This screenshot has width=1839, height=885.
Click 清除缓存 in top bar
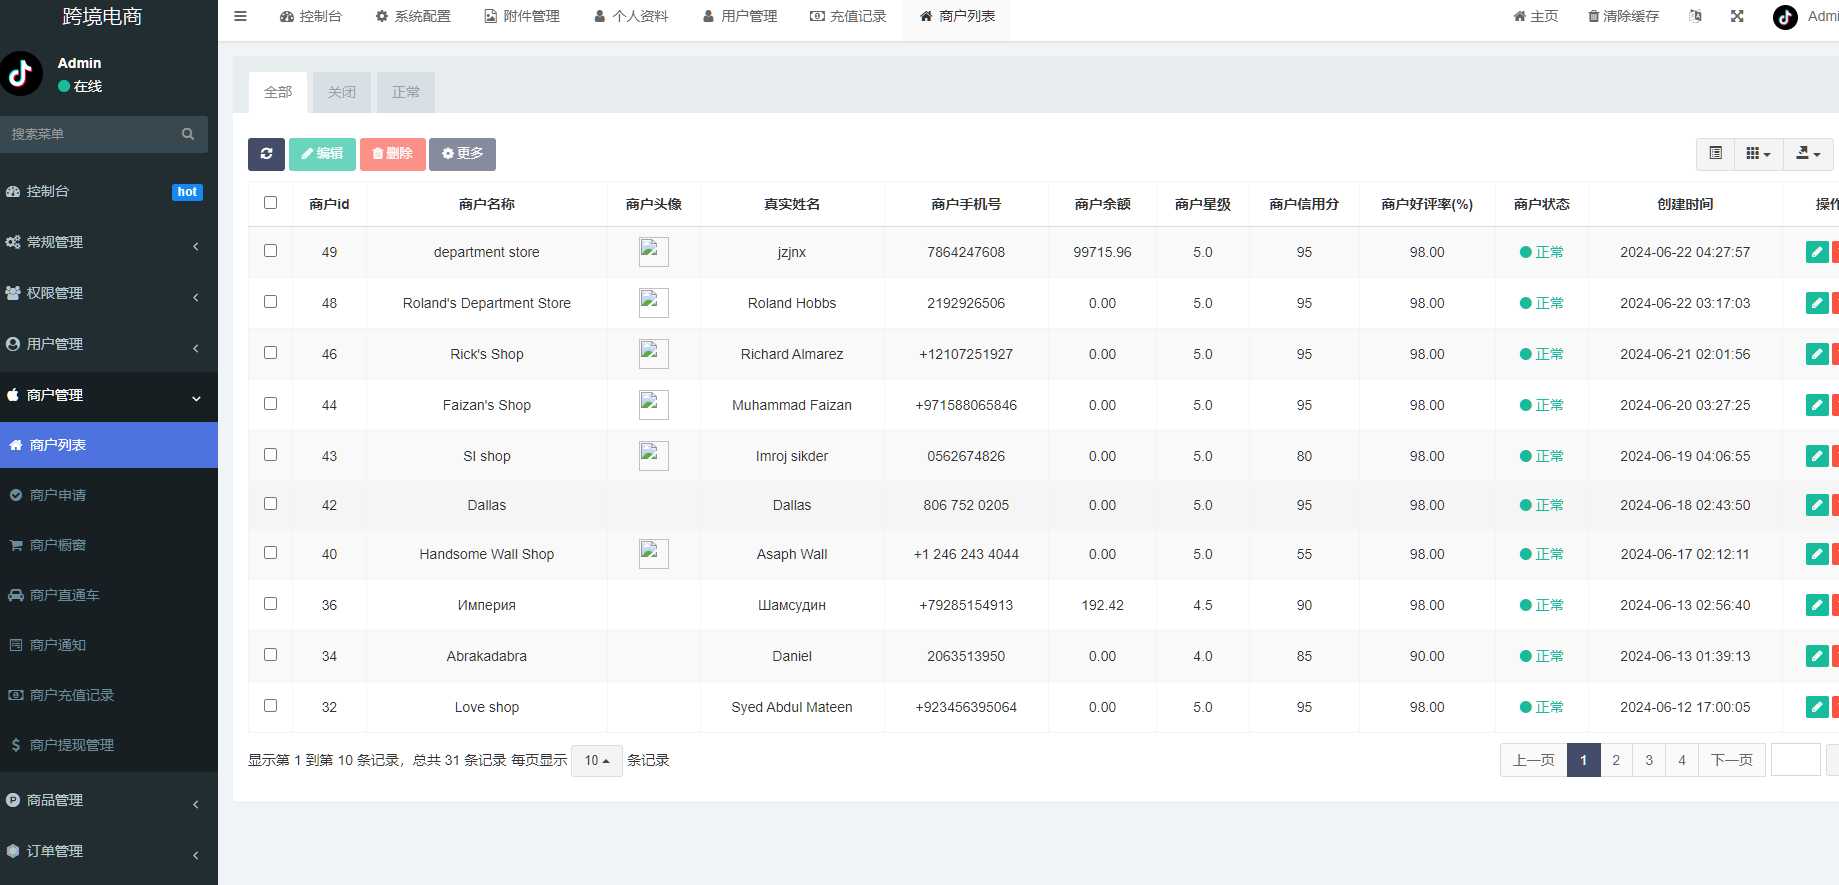(x=1623, y=17)
